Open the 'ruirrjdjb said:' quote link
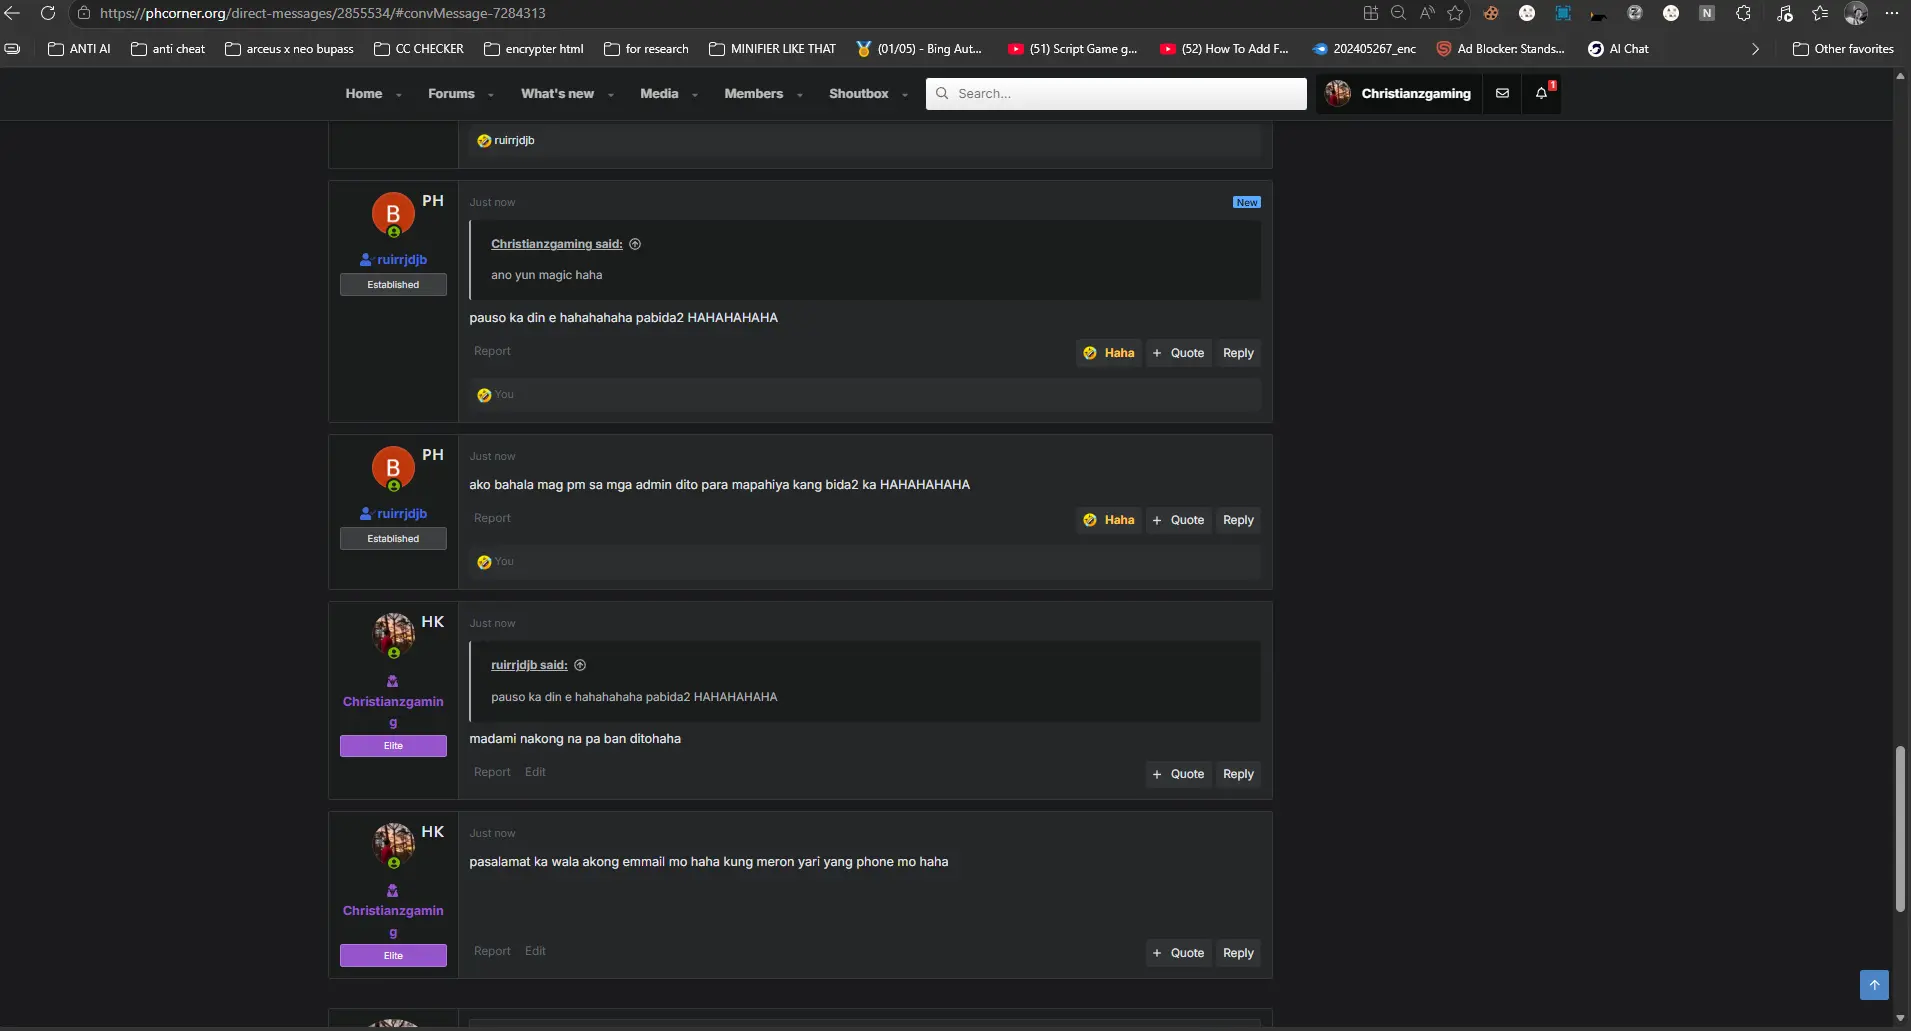The image size is (1911, 1031). [x=529, y=665]
